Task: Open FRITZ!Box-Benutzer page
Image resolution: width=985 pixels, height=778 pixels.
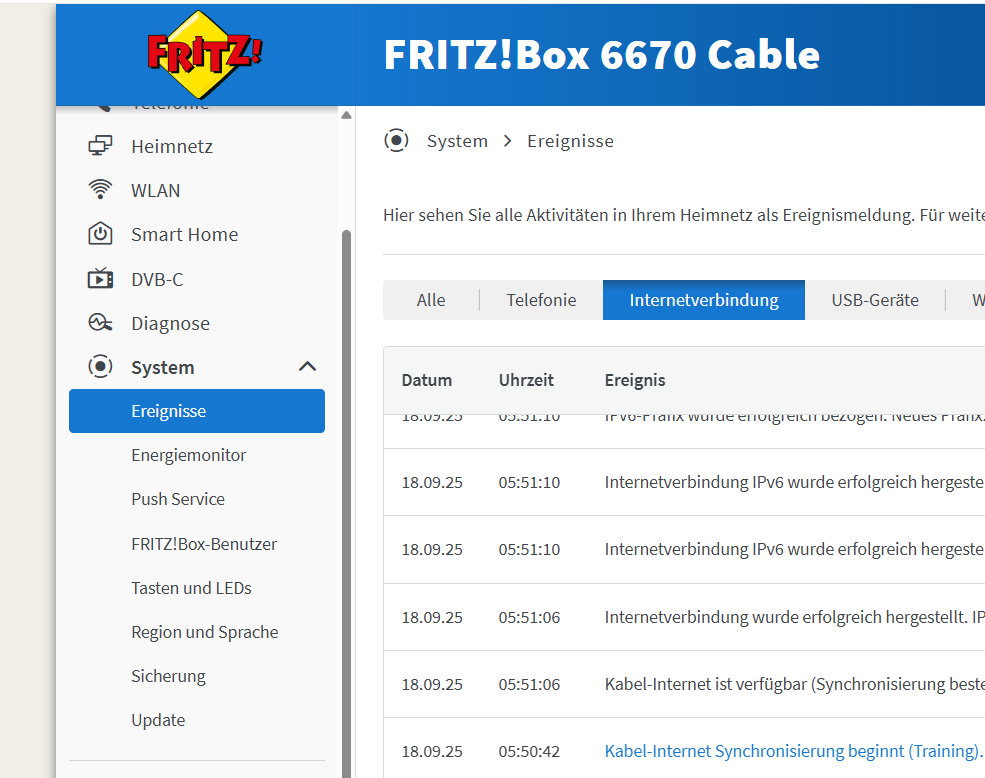Action: 204,544
